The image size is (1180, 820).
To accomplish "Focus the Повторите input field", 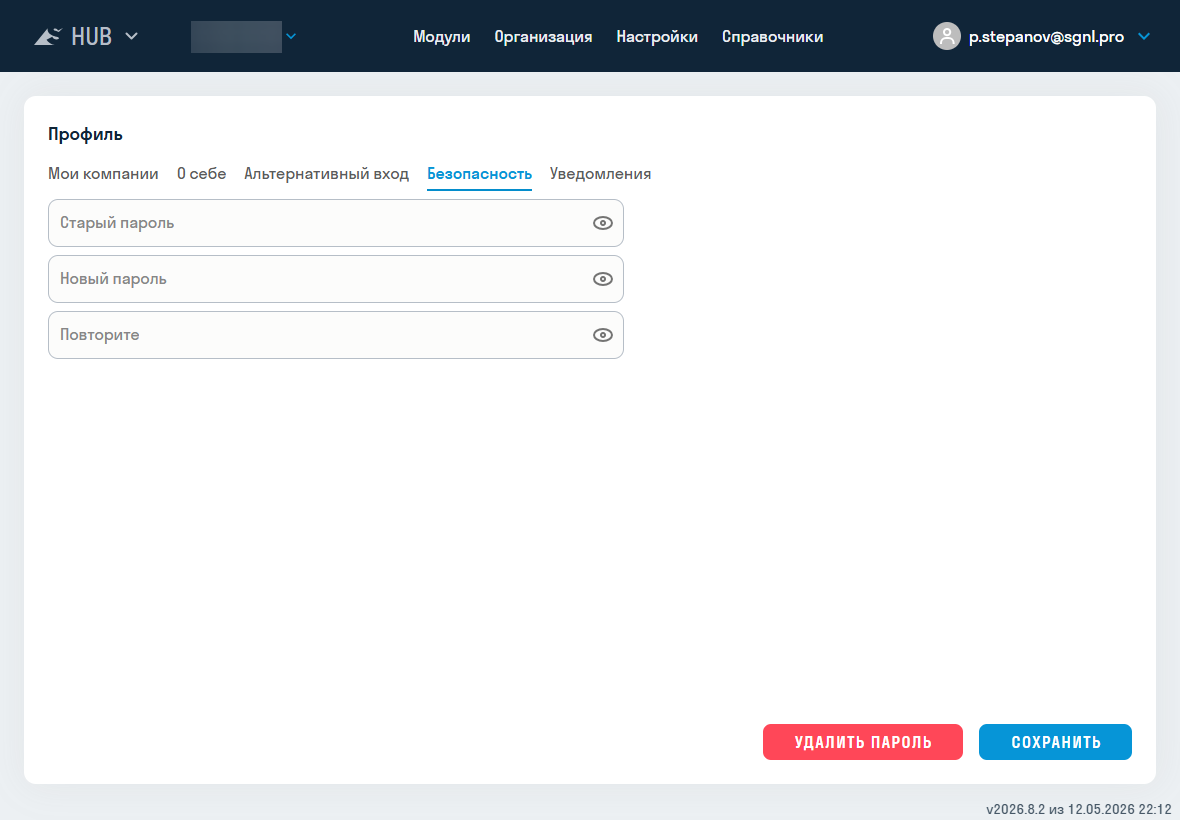I will click(336, 335).
